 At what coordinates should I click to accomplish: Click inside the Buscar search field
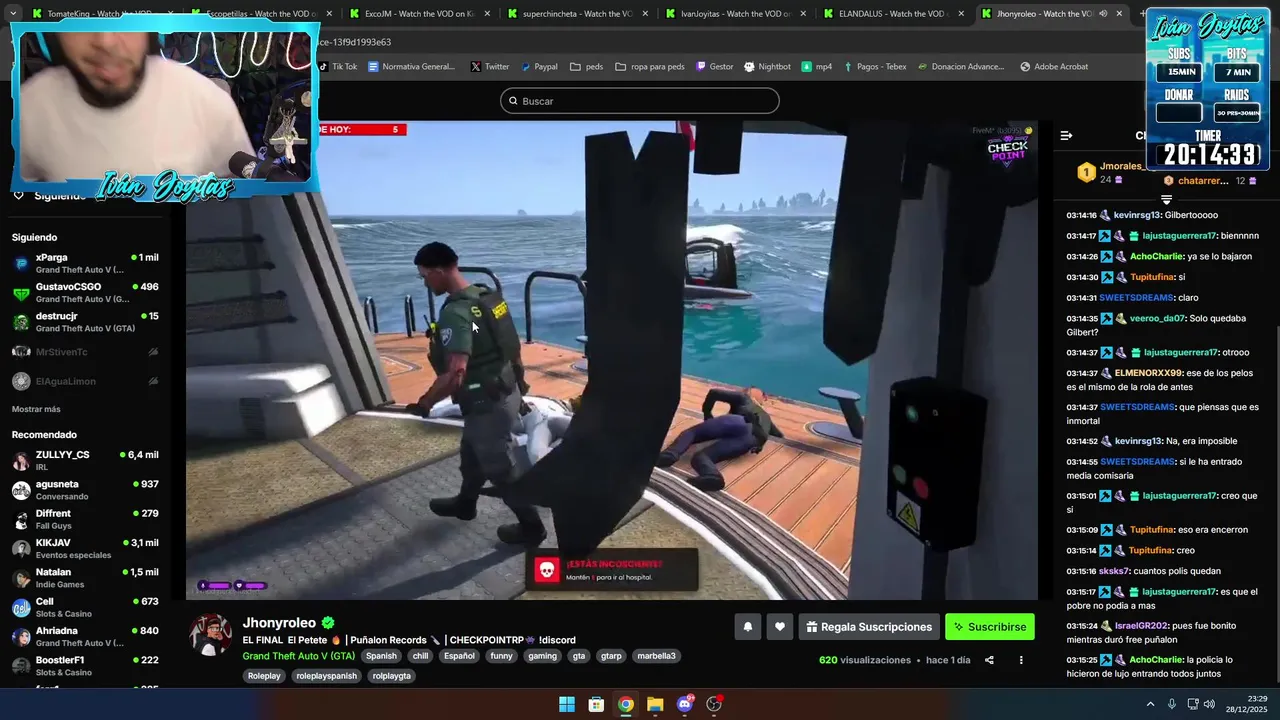(x=640, y=101)
